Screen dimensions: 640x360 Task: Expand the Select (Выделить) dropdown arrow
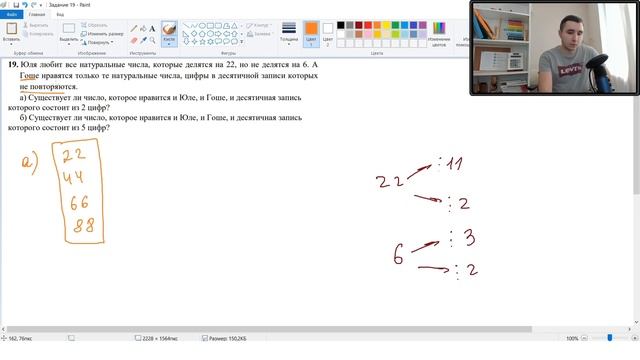click(x=69, y=44)
